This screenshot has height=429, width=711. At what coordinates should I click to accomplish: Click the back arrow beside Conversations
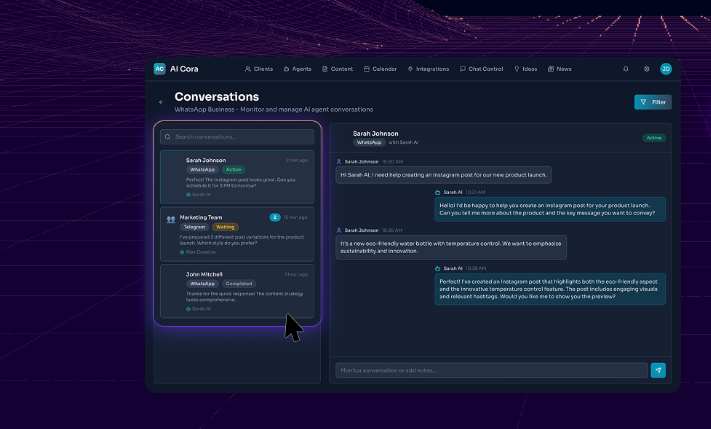[161, 102]
